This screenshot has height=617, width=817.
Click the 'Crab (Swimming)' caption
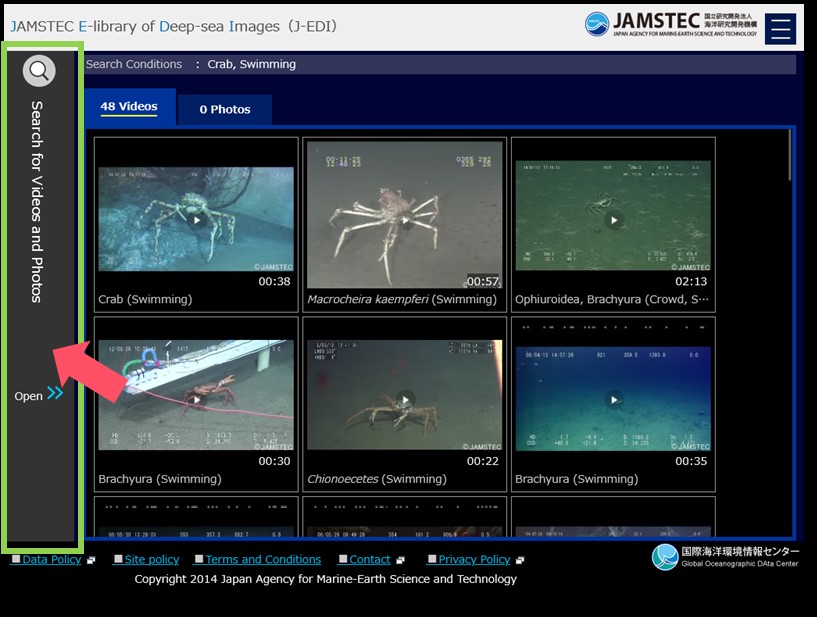click(x=145, y=299)
